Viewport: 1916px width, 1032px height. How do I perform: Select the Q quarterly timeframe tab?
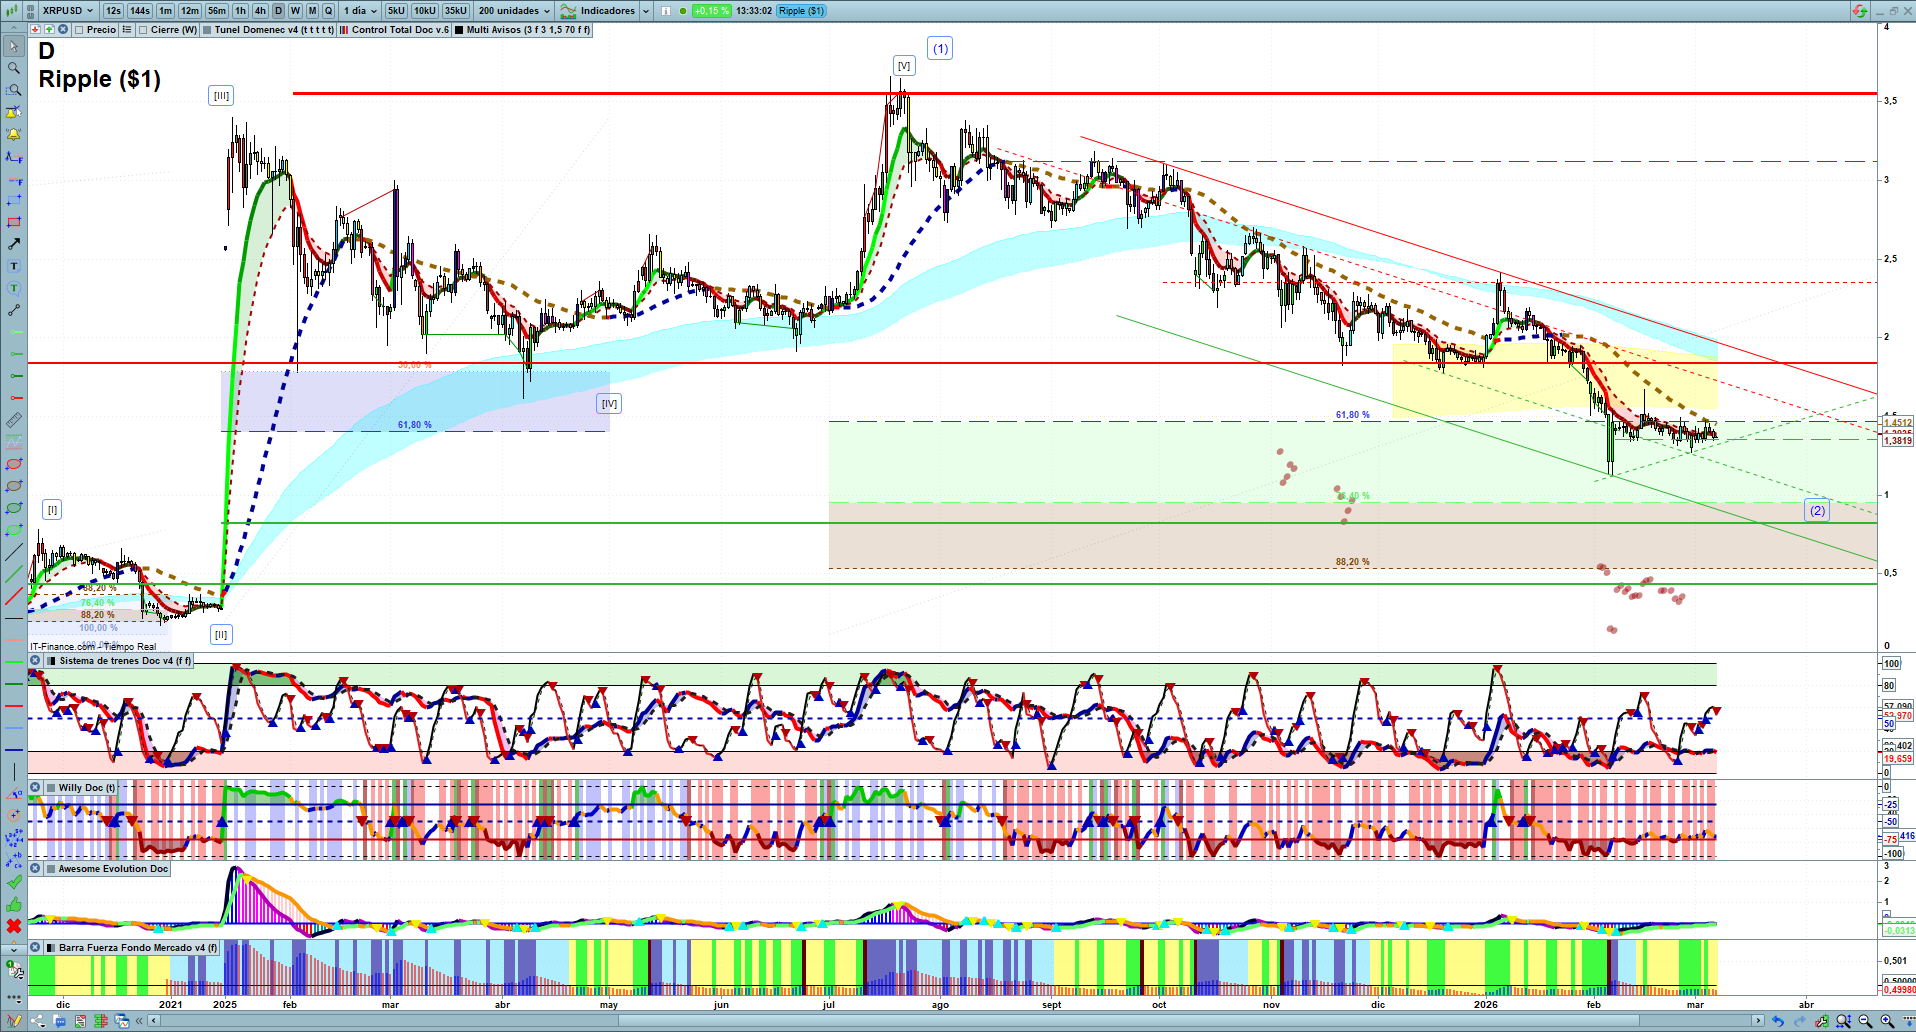[x=328, y=11]
